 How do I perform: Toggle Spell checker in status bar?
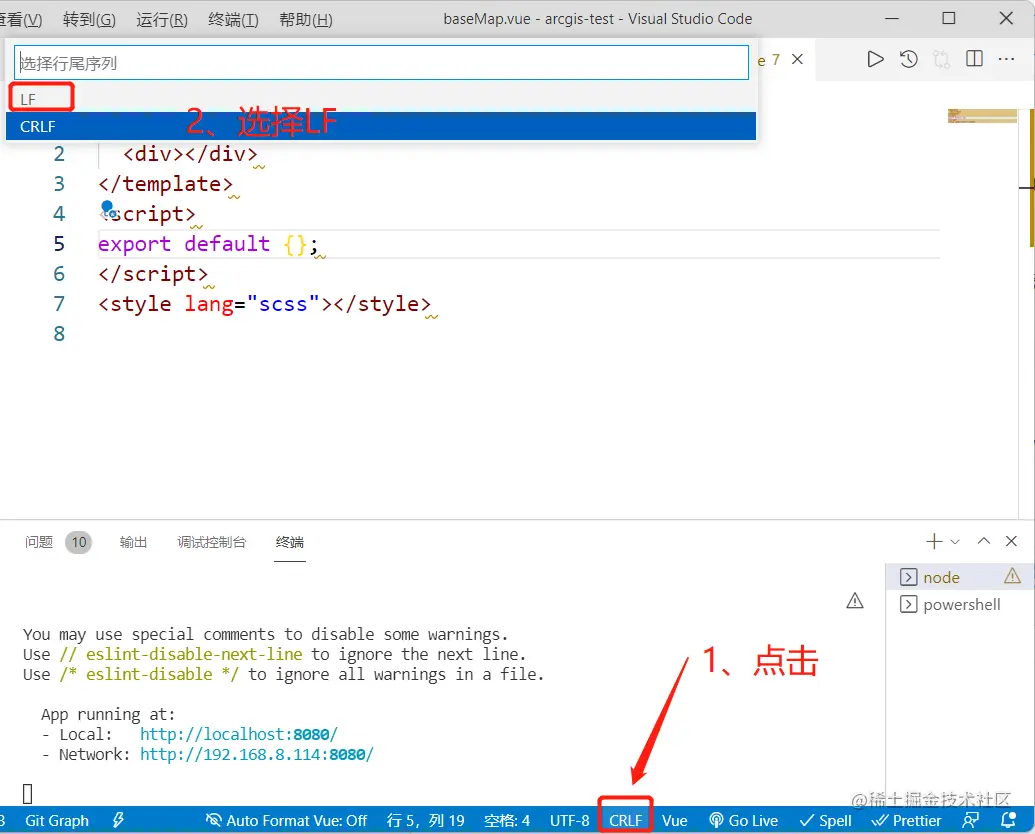825,820
